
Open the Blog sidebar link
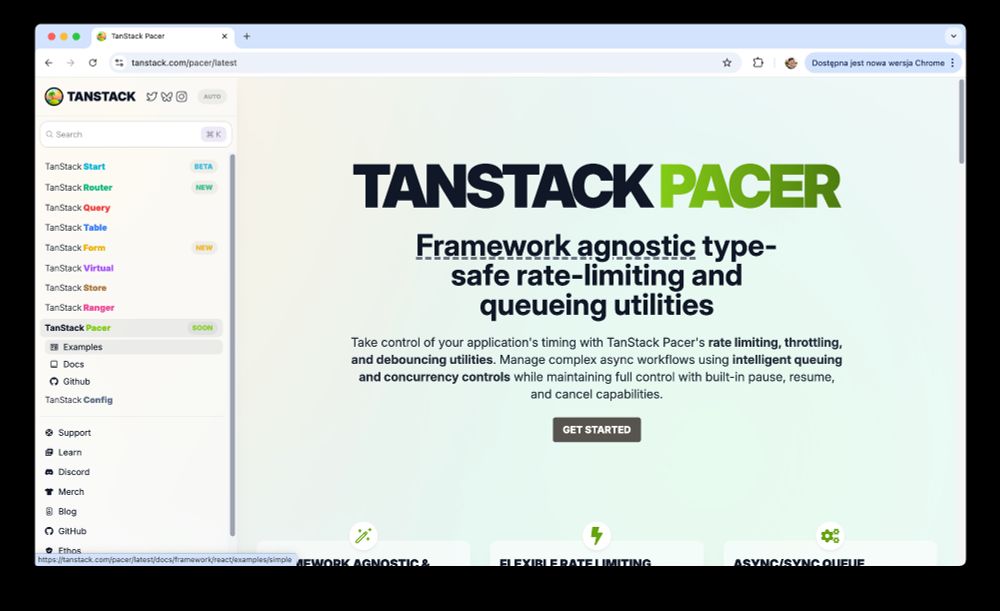coord(61,512)
